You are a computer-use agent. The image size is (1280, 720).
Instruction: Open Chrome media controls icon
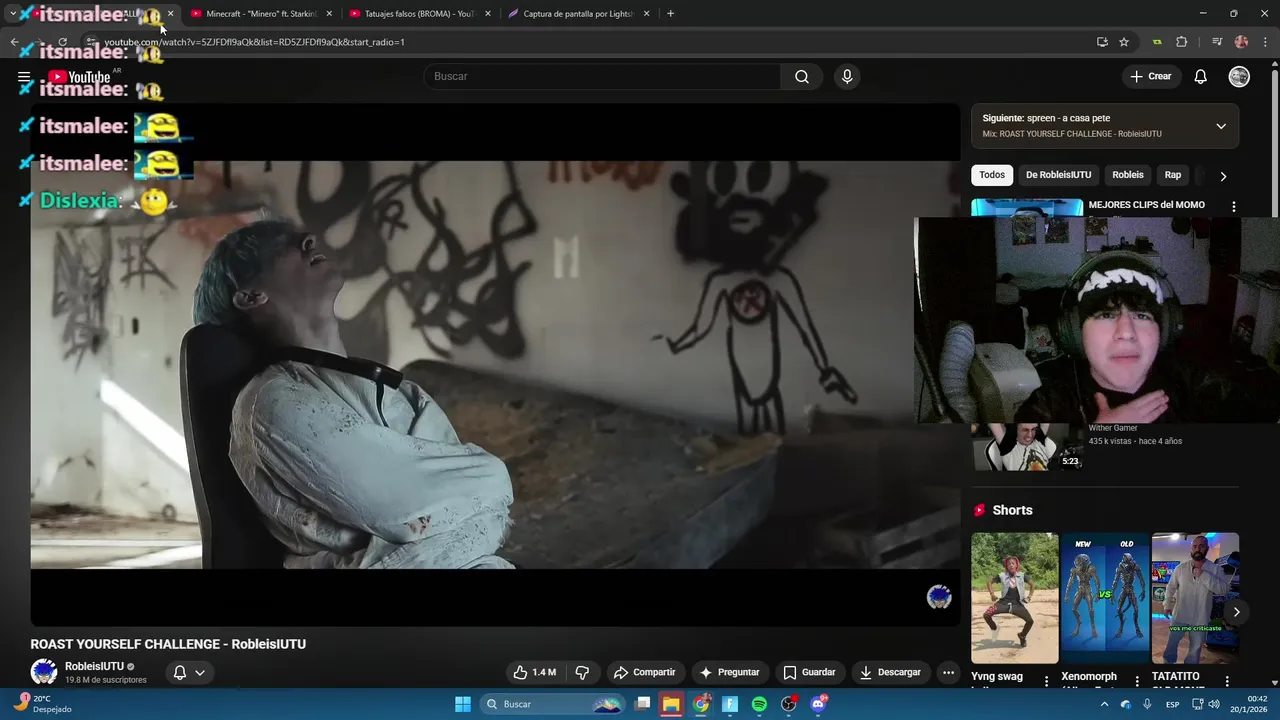click(1216, 42)
